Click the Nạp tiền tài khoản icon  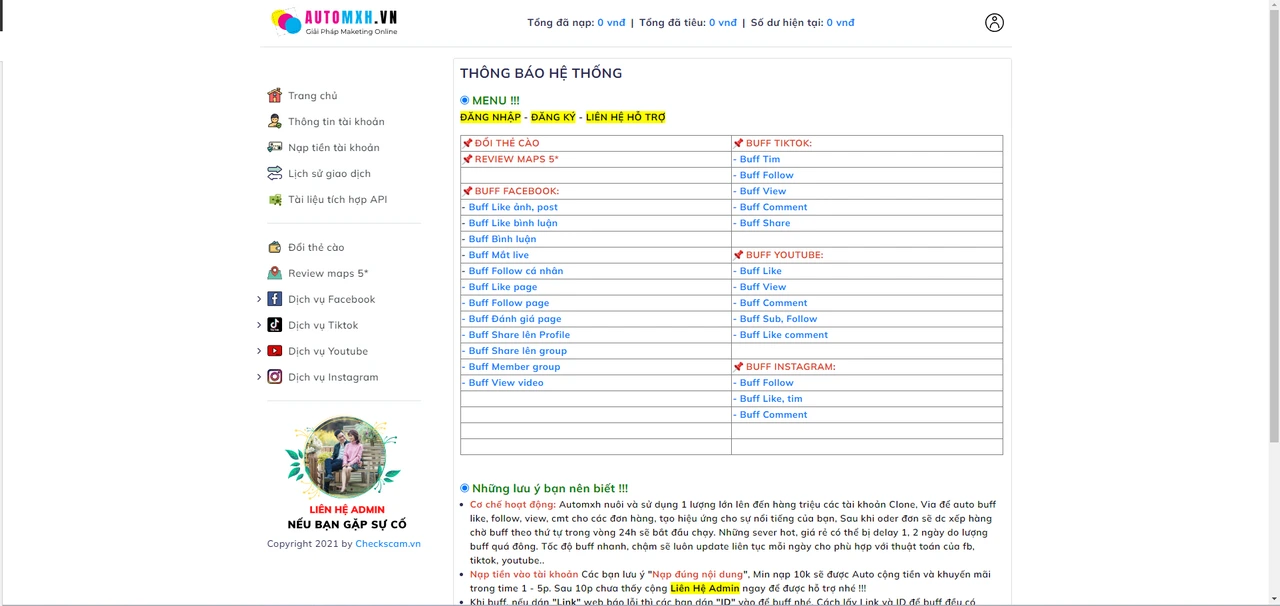[274, 148]
